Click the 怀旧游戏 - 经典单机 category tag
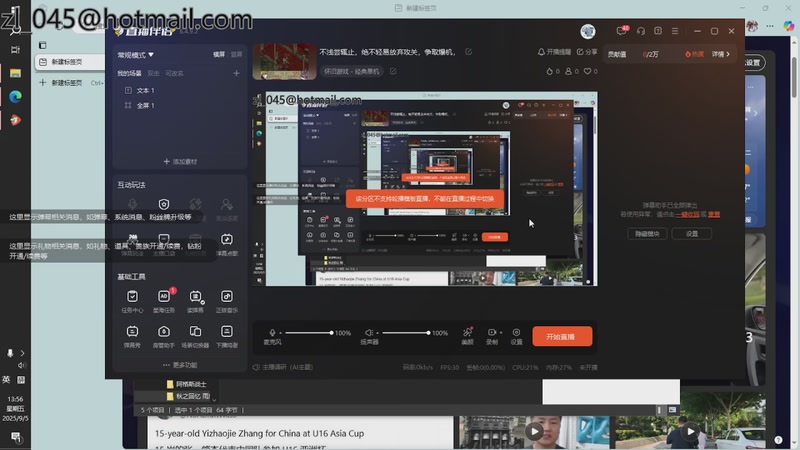The width and height of the screenshot is (800, 450). coord(352,71)
